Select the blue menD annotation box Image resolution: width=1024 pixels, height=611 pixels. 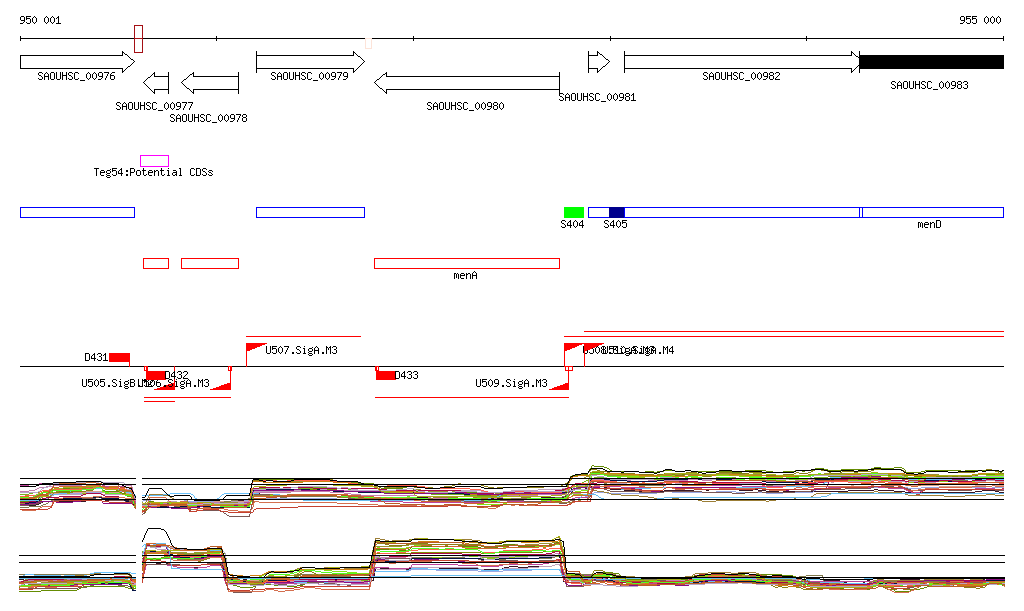(932, 212)
